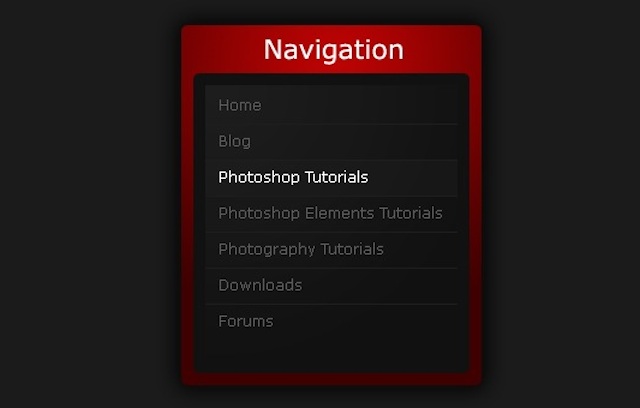Select the highlighted Photoshop Tutorials item
Viewport: 640px width, 408px height.
click(331, 178)
